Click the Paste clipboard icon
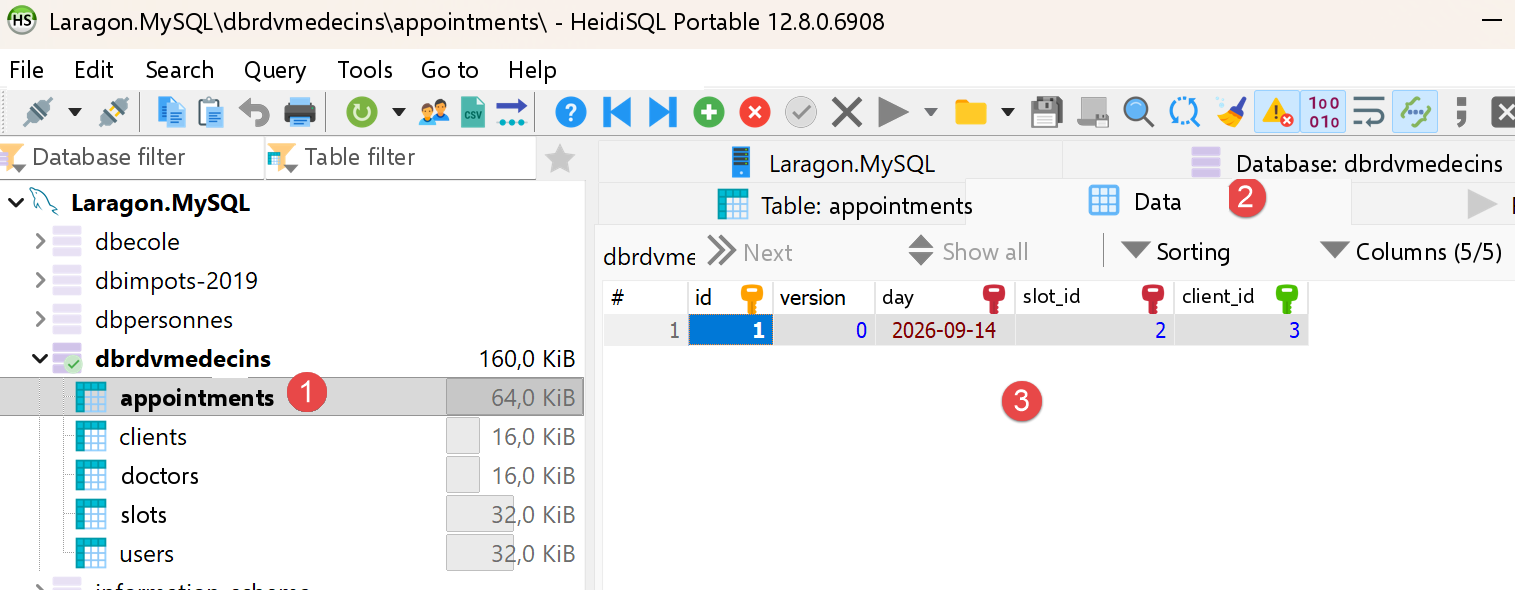This screenshot has width=1515, height=590. click(211, 112)
